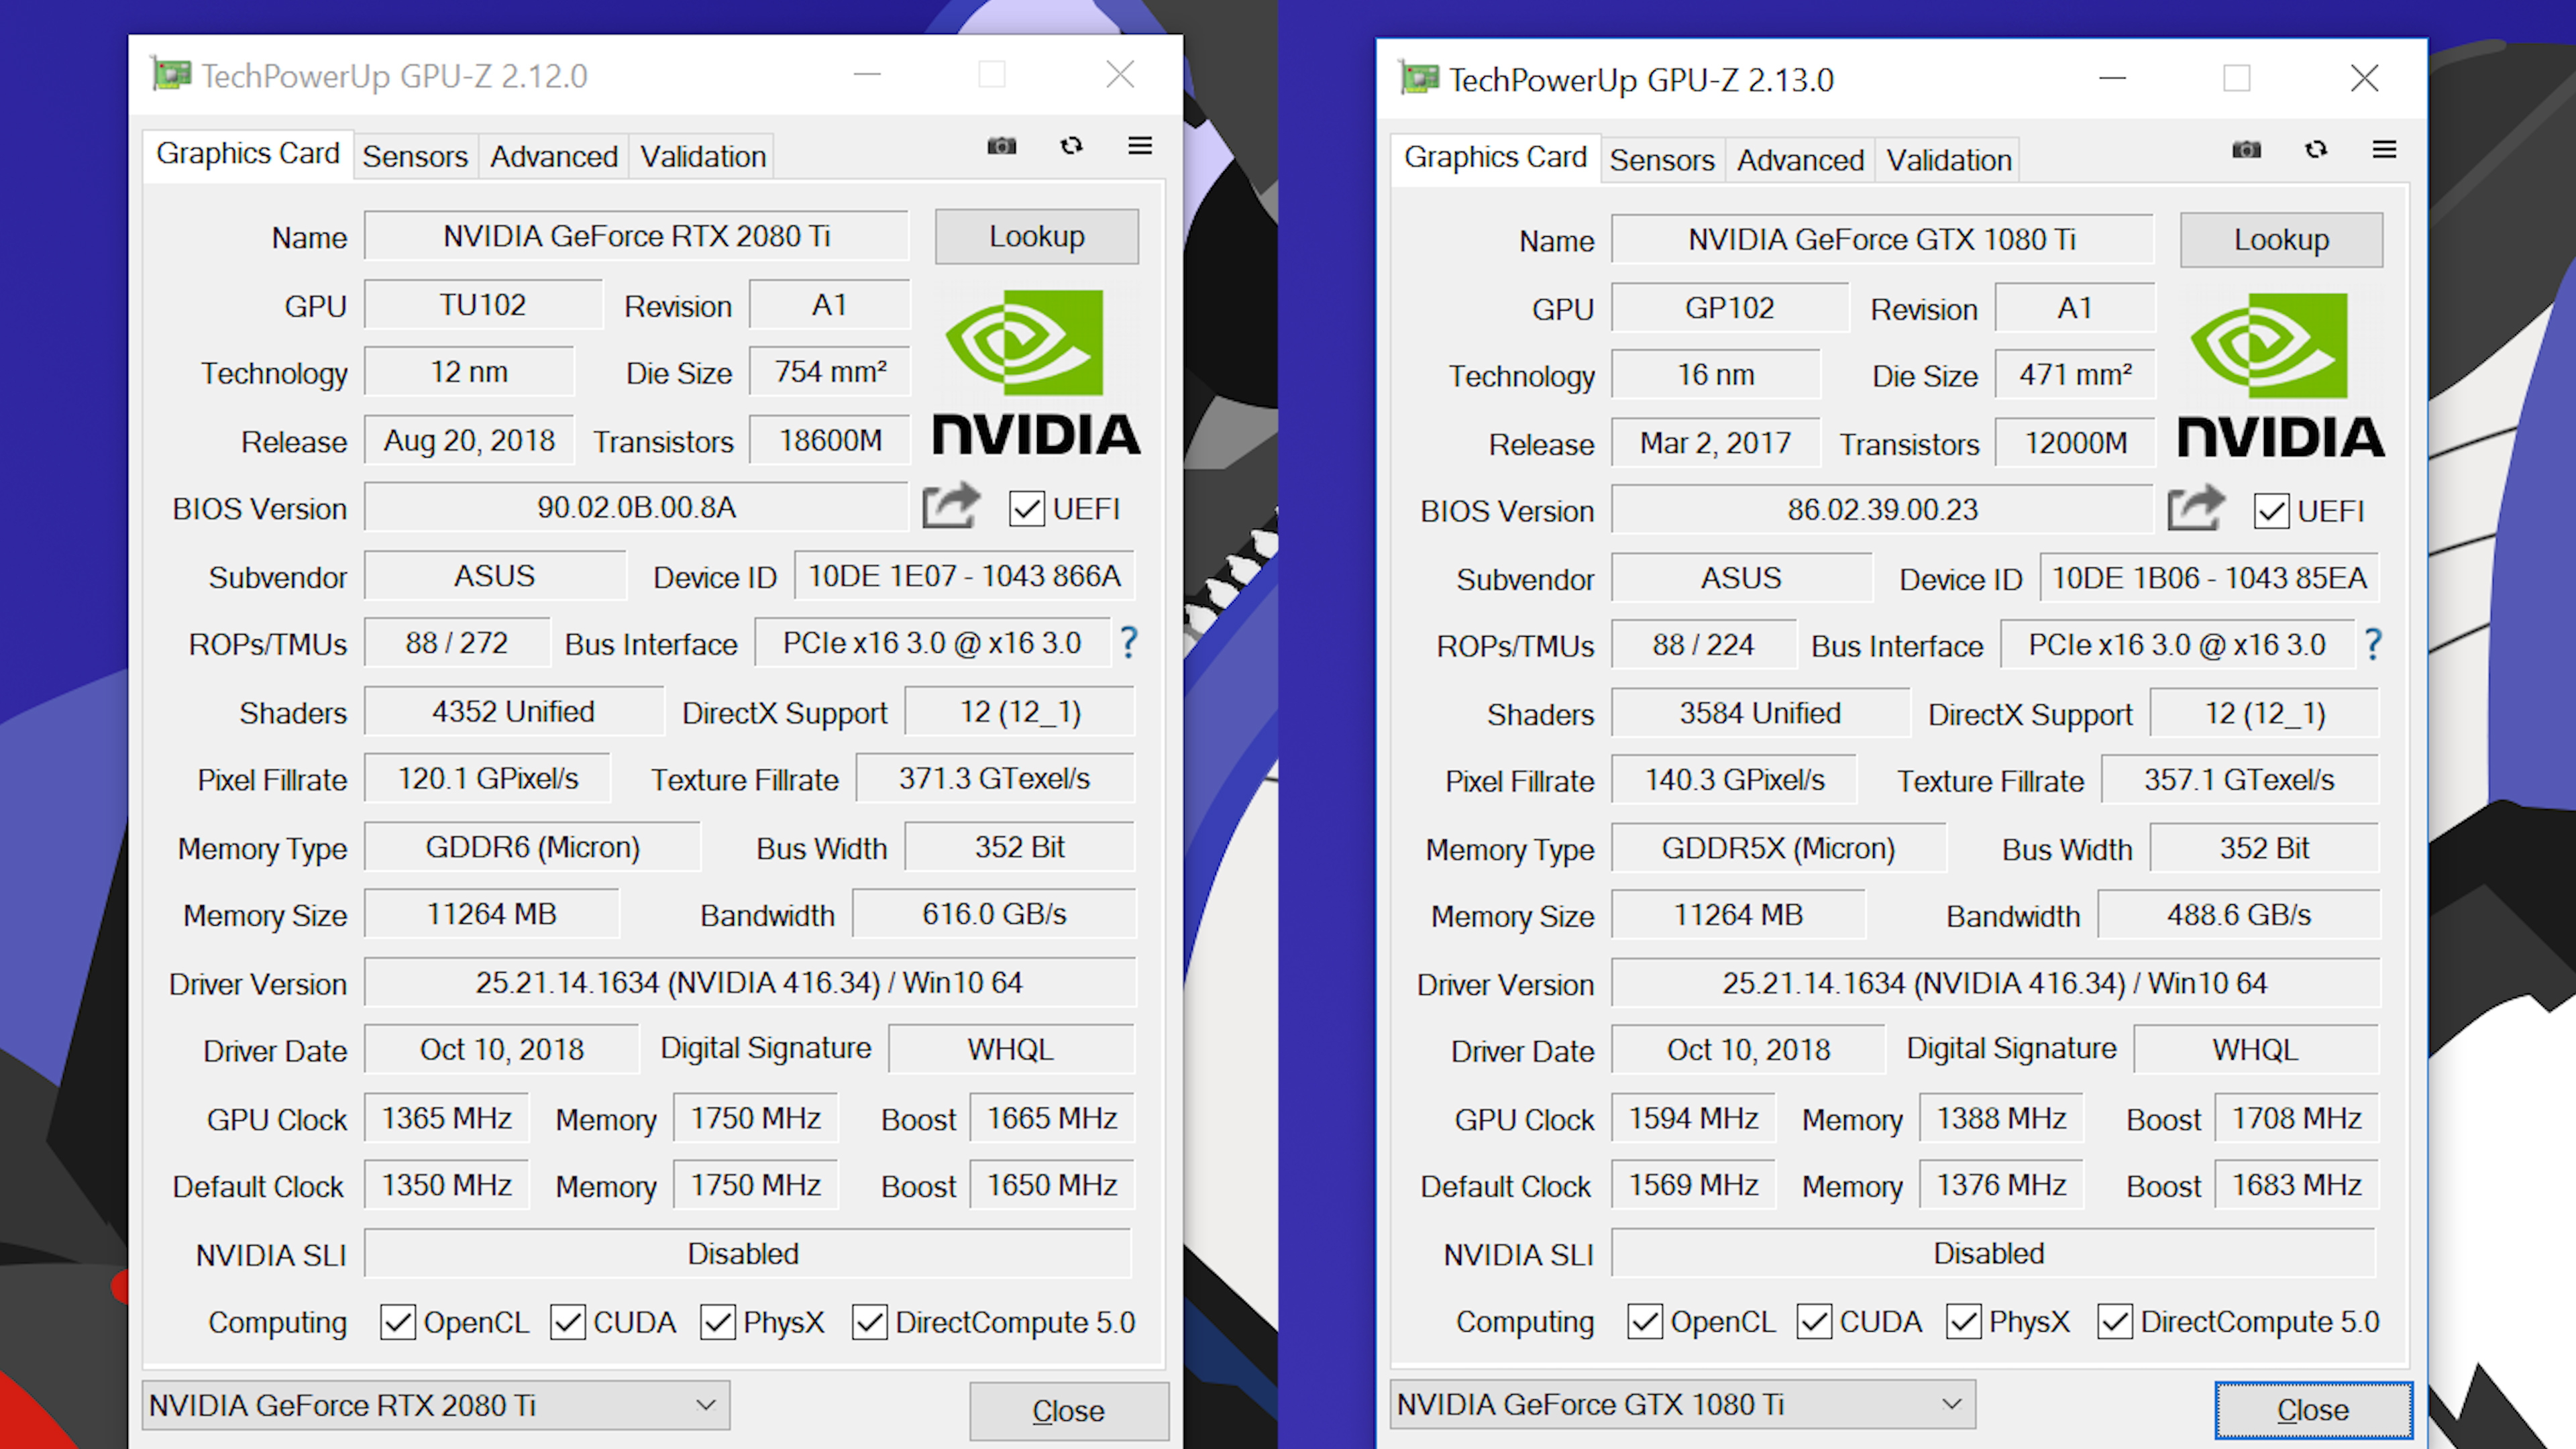
Task: Switch to Sensors tab in GPU-Z 2.12.0
Action: (x=415, y=157)
